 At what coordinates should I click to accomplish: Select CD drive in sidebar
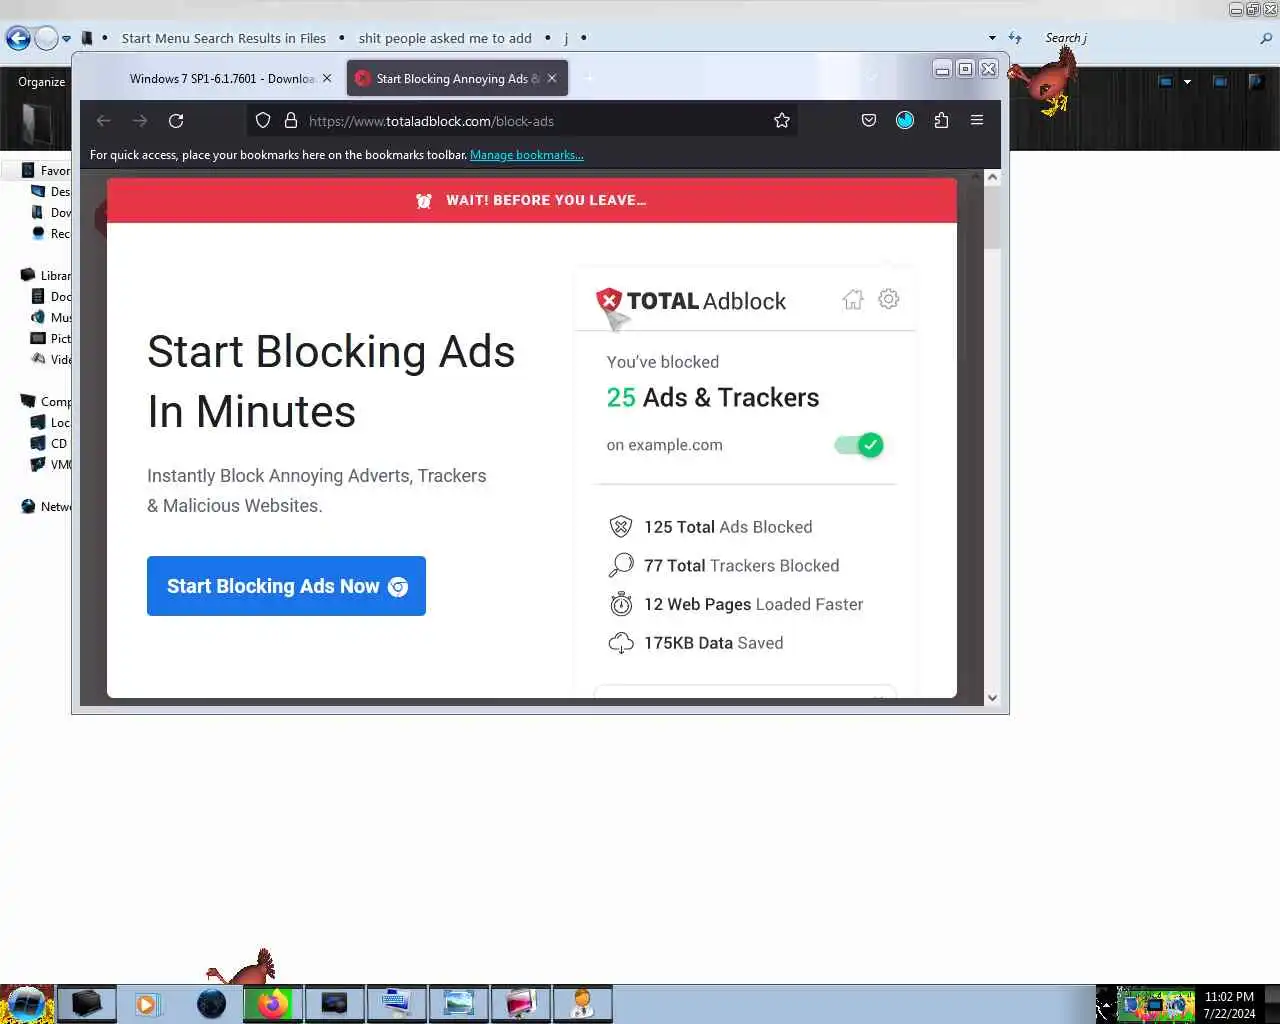pyautogui.click(x=49, y=444)
